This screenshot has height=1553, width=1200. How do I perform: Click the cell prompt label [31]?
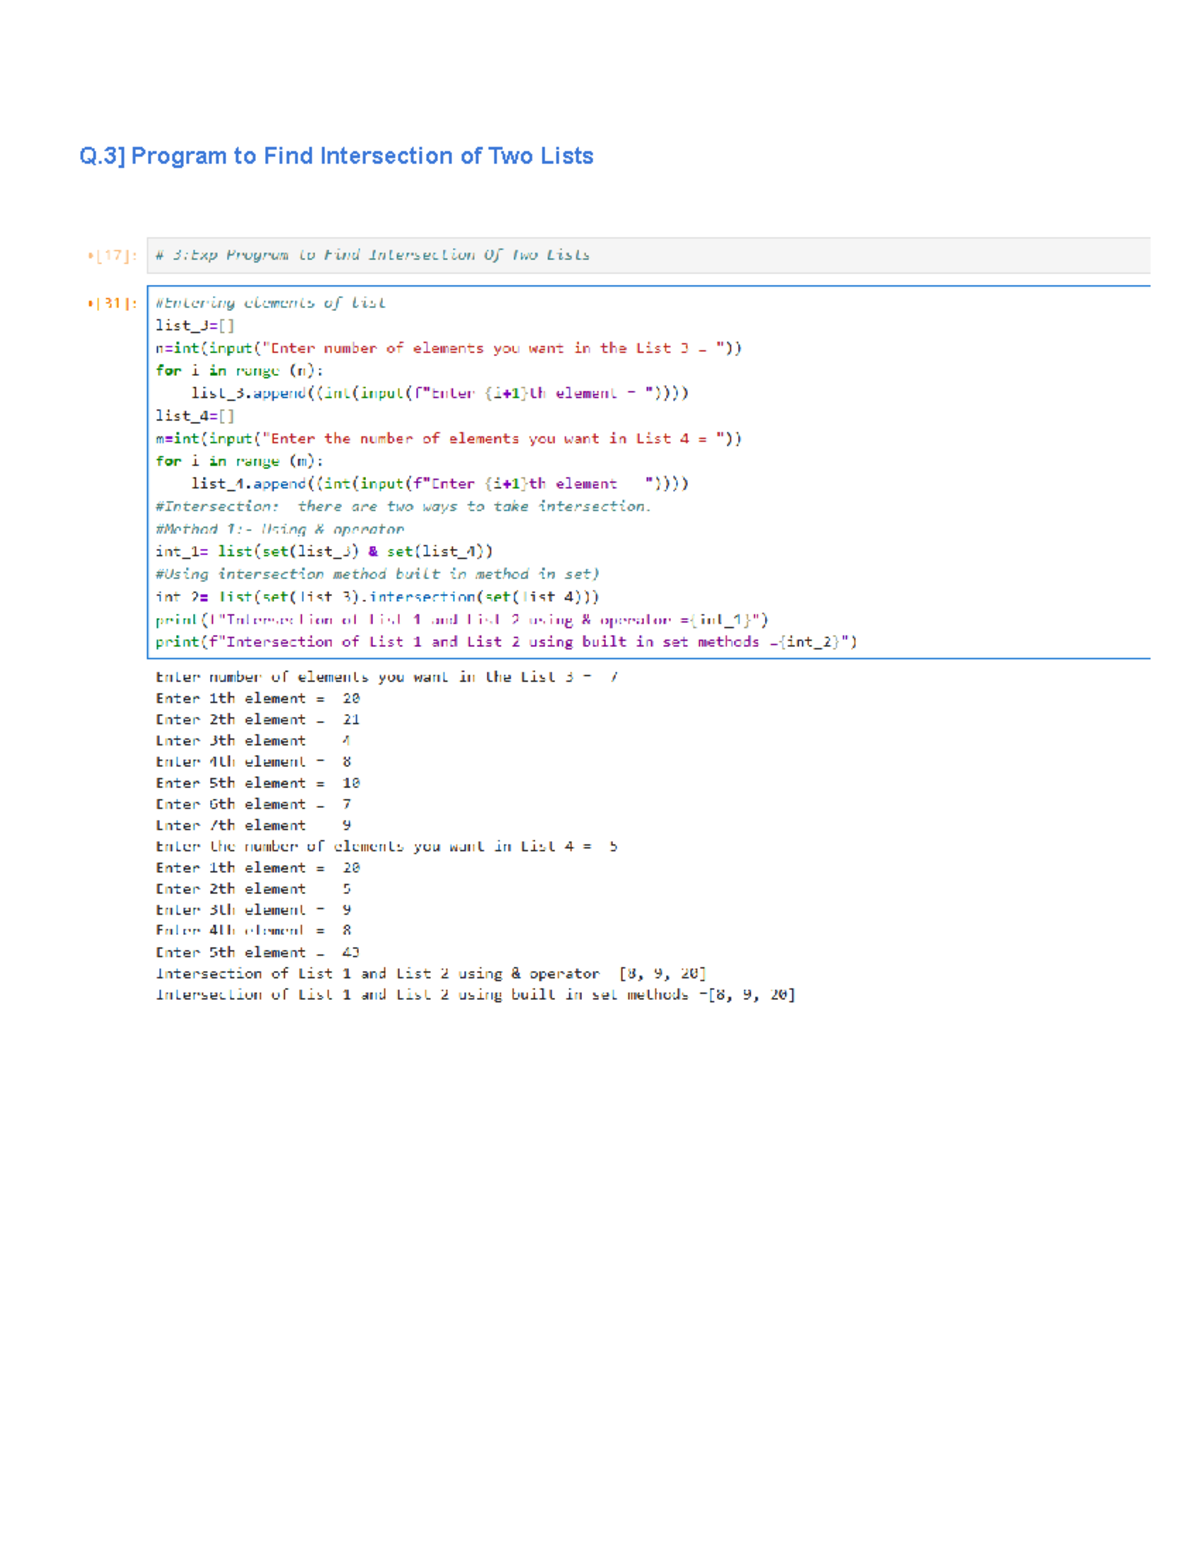[x=112, y=304]
